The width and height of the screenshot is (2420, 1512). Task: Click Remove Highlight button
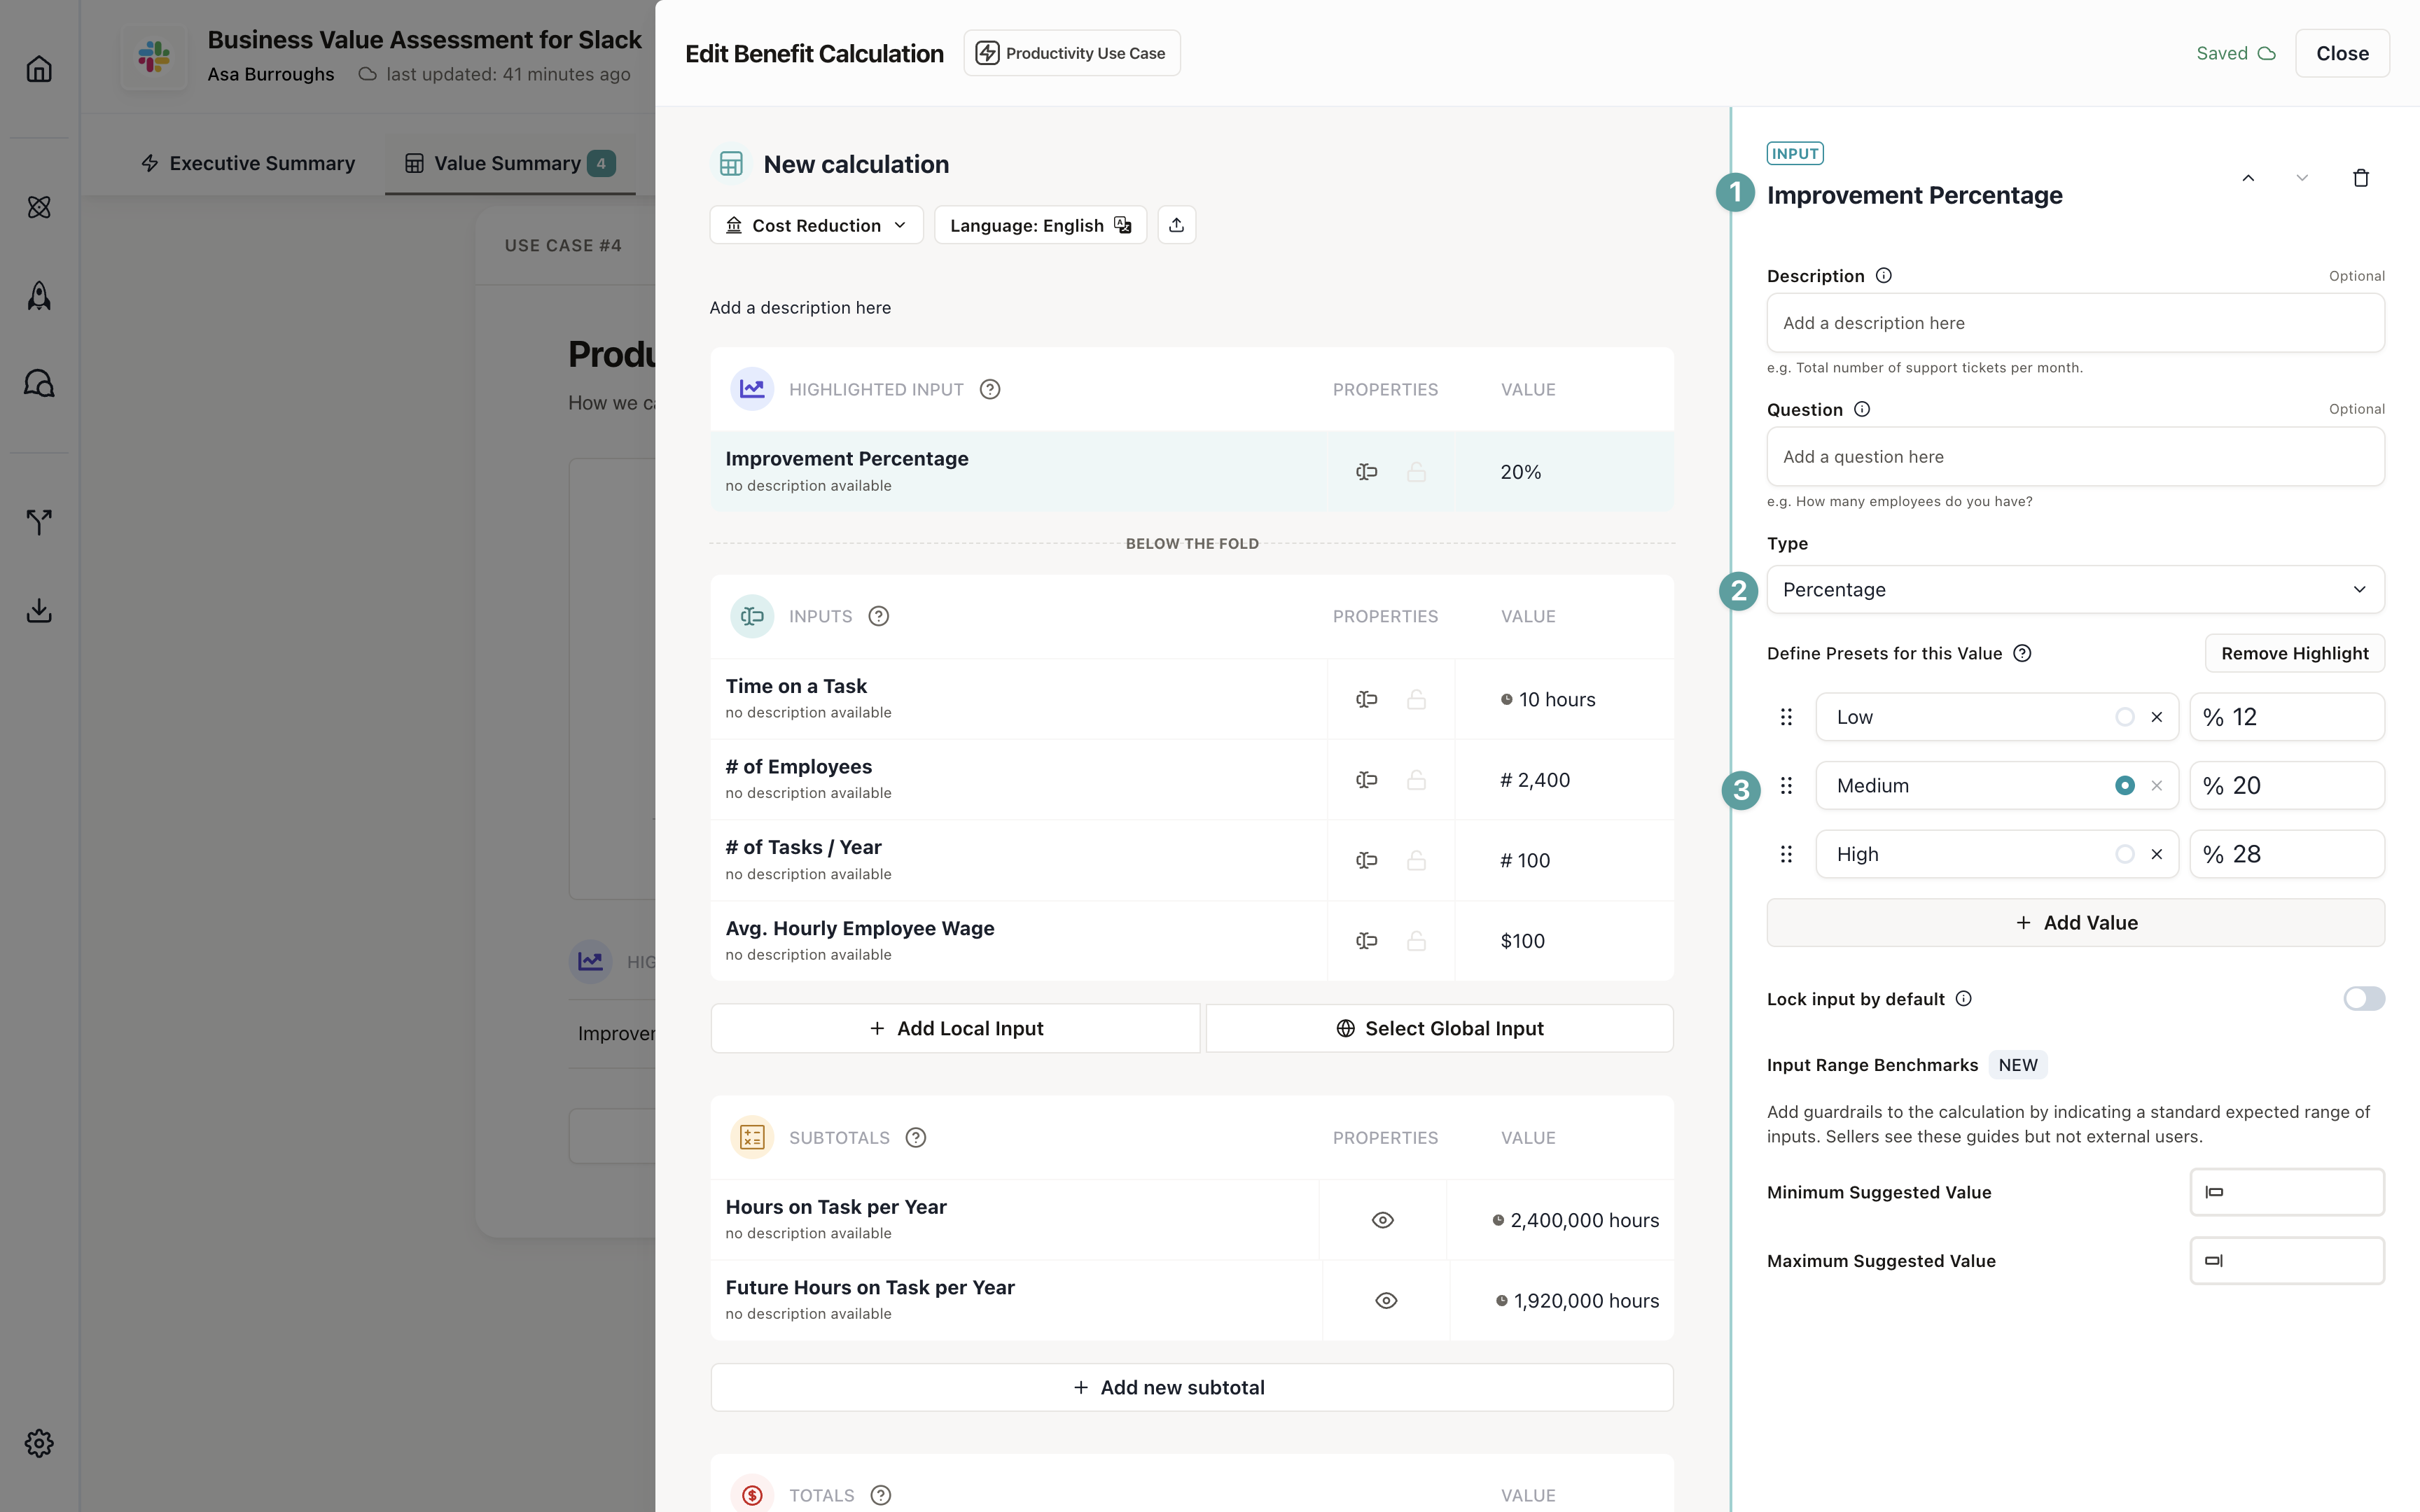(2294, 653)
